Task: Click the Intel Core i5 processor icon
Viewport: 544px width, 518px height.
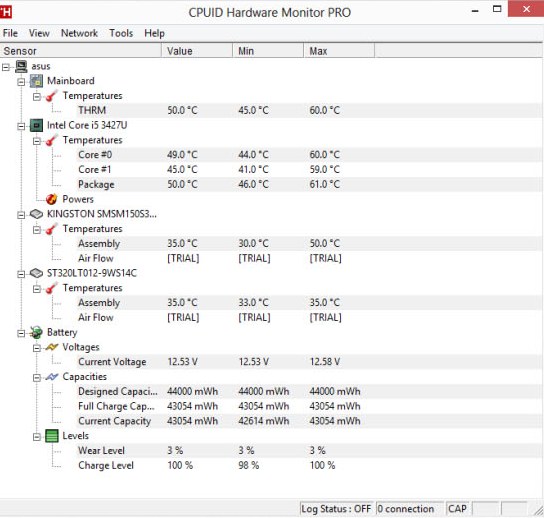Action: 36,125
